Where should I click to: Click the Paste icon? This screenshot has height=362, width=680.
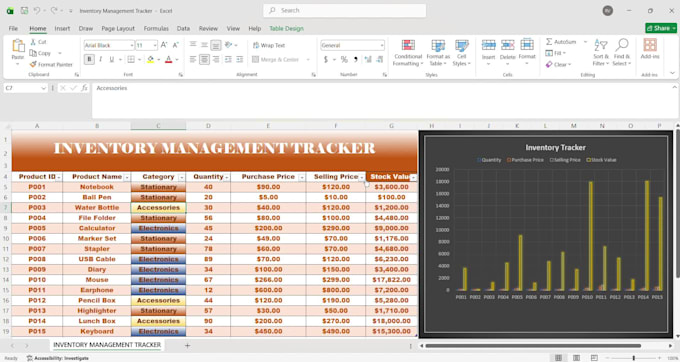pos(18,46)
